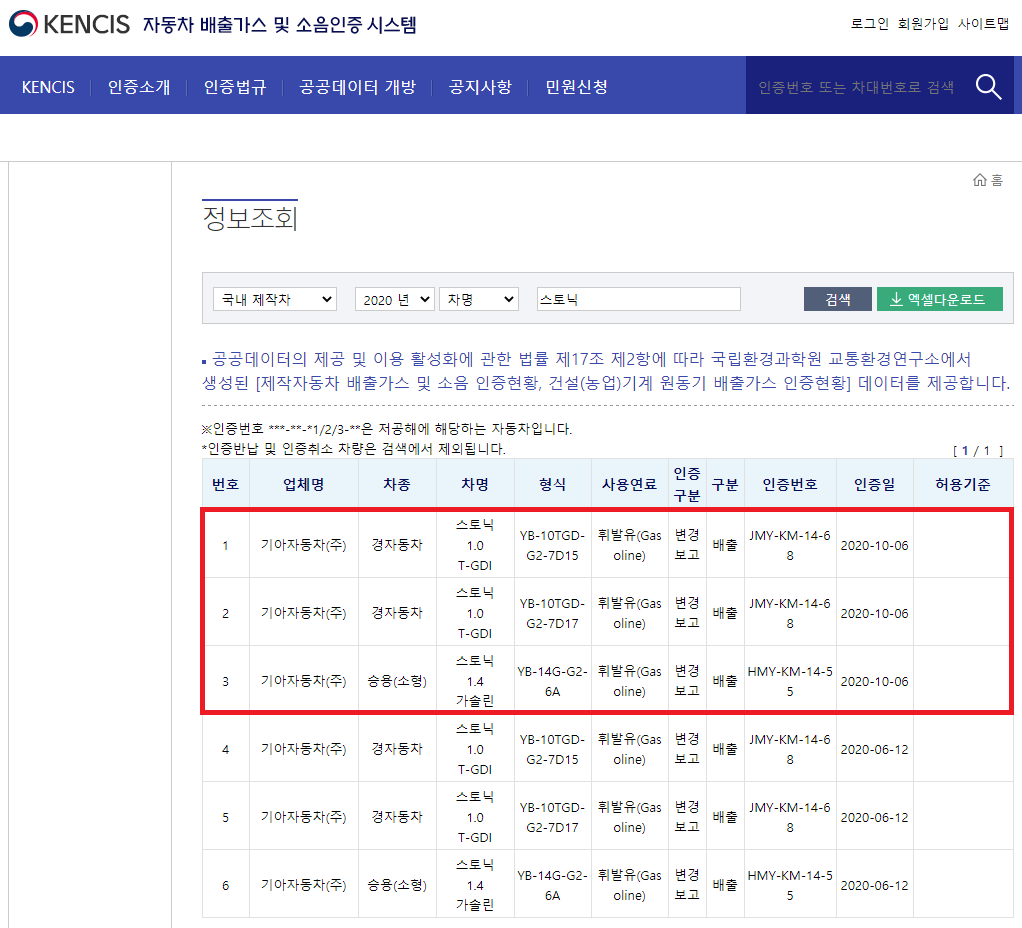Click row 1 형식 YB-10TGD-G2-7D15
Screen dimensions: 1022x928
click(553, 545)
